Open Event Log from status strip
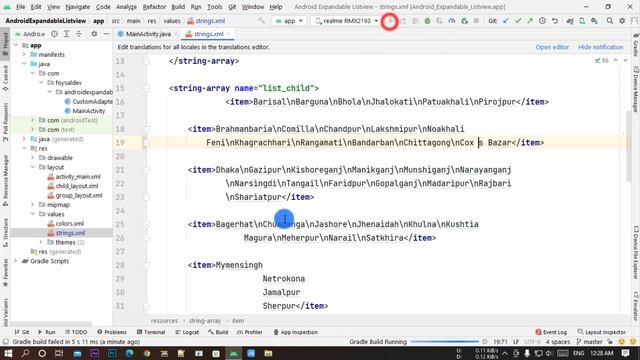Viewport: 640px width, 360px height. click(551, 332)
